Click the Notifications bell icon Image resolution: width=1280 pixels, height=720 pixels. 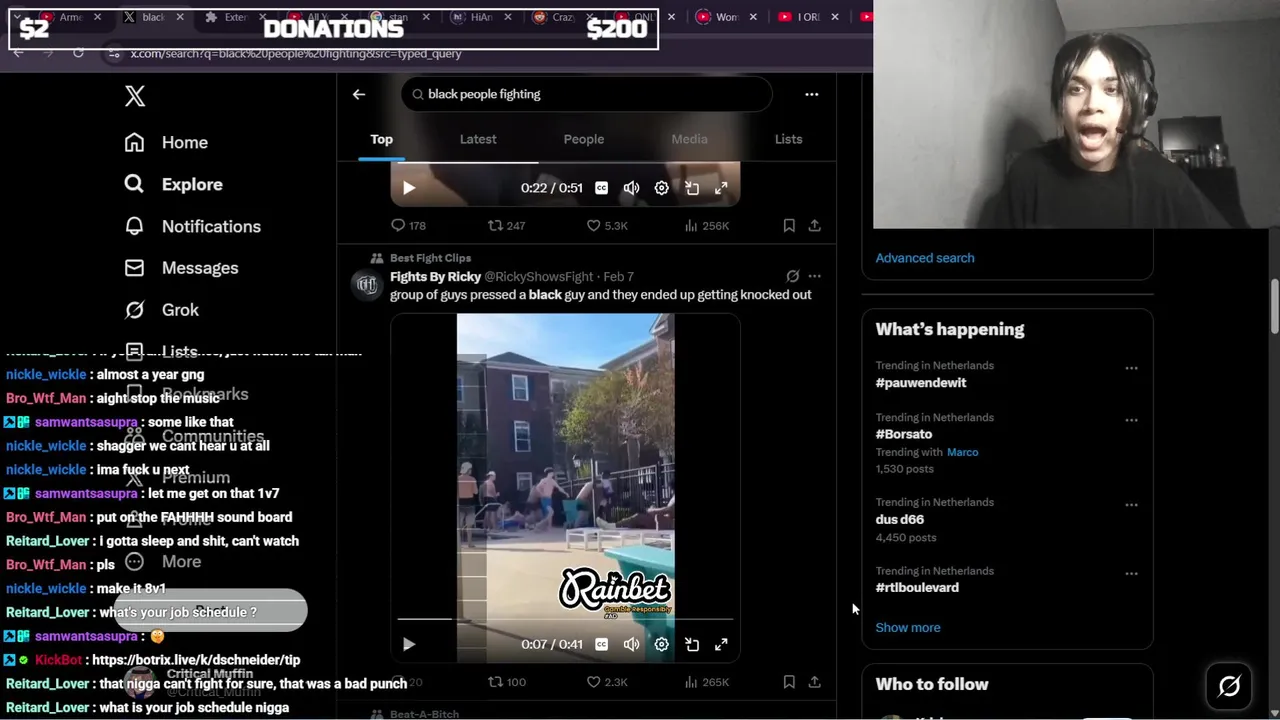[134, 226]
